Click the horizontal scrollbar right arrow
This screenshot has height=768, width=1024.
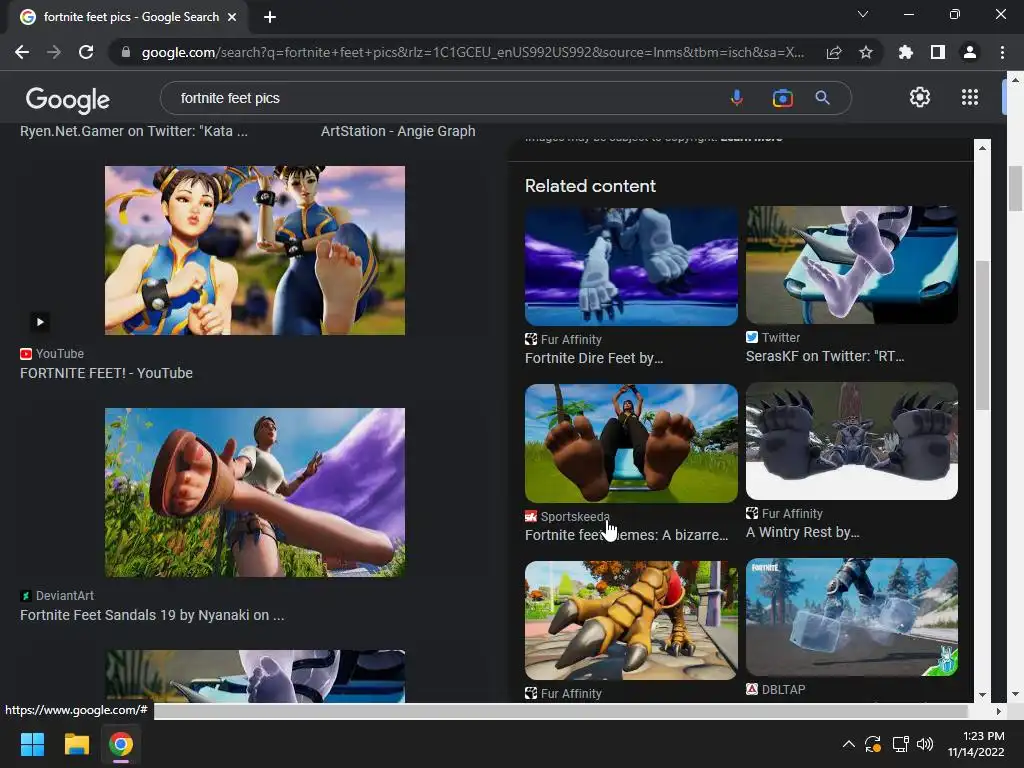tap(998, 711)
